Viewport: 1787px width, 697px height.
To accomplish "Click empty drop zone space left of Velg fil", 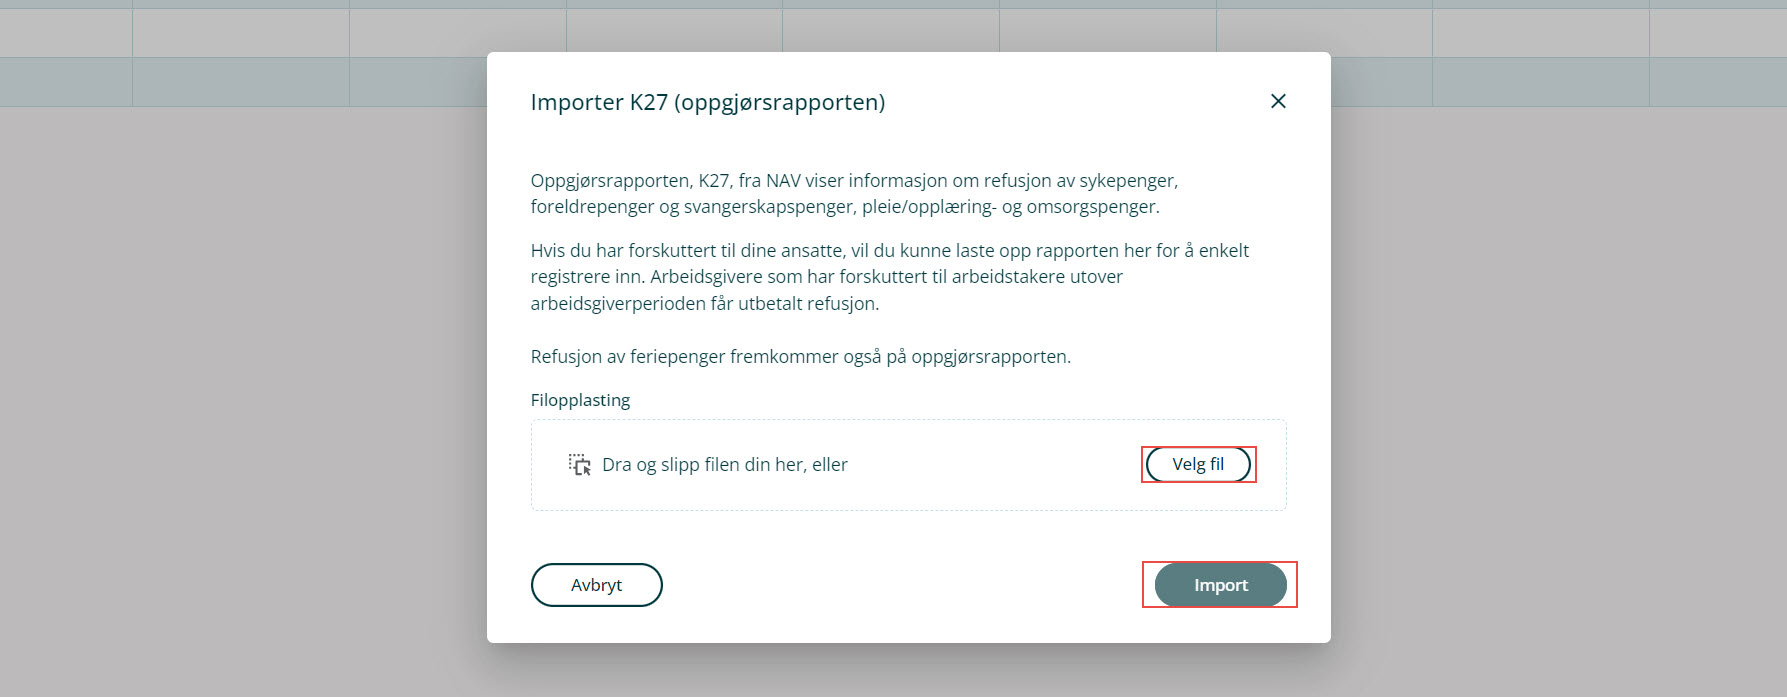I will click(990, 465).
